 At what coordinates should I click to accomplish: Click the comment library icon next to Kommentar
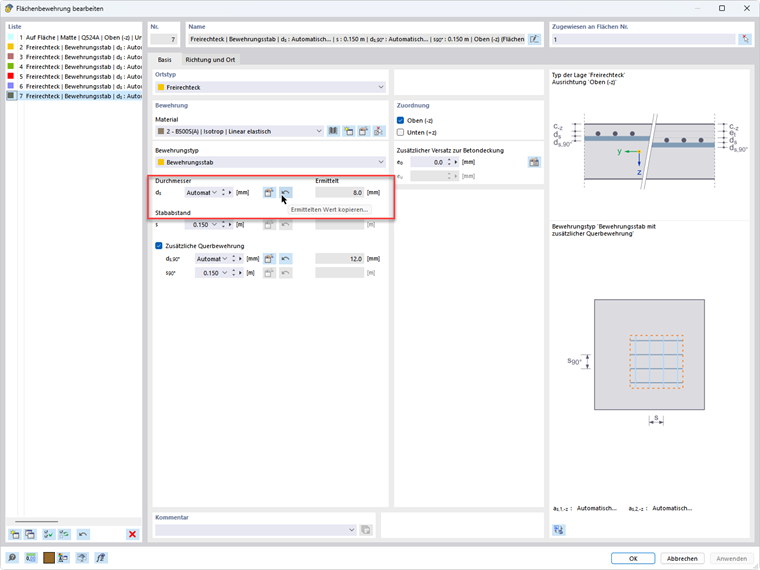tap(366, 530)
